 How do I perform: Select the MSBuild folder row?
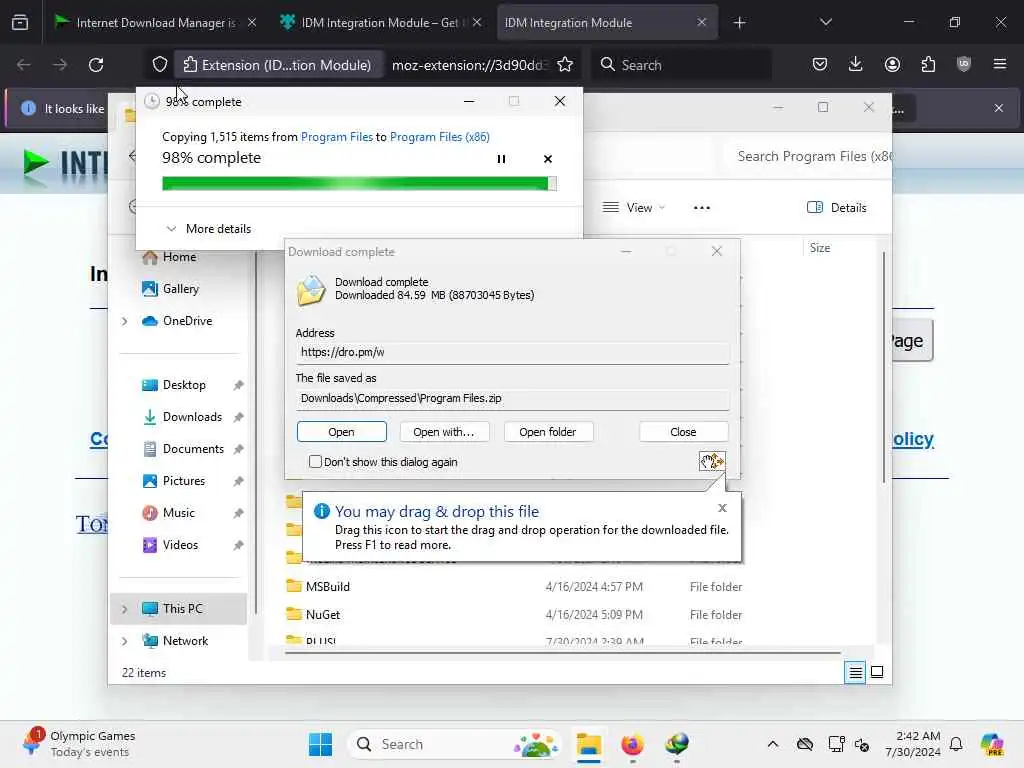click(513, 586)
